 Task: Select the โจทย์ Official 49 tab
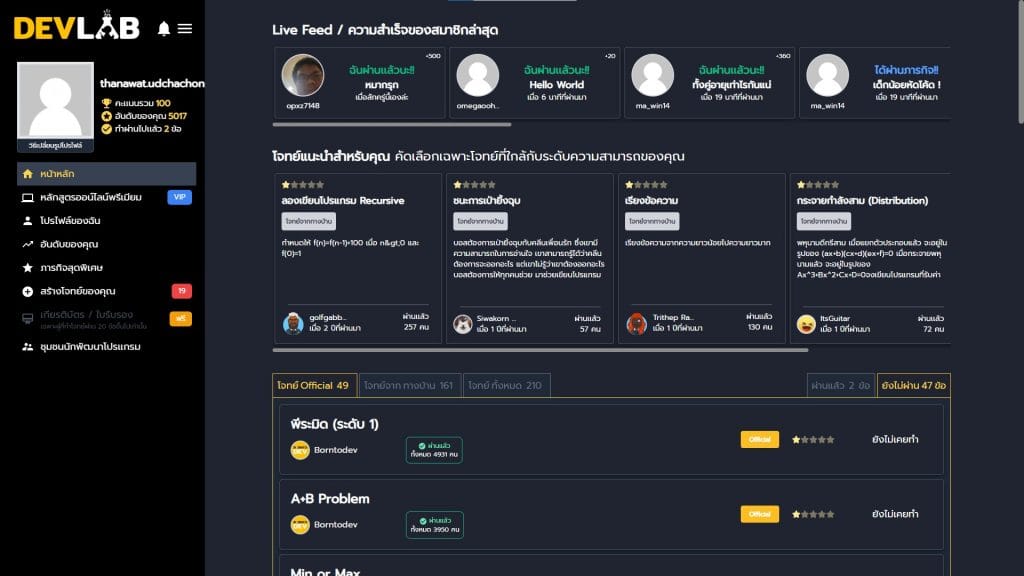click(313, 385)
